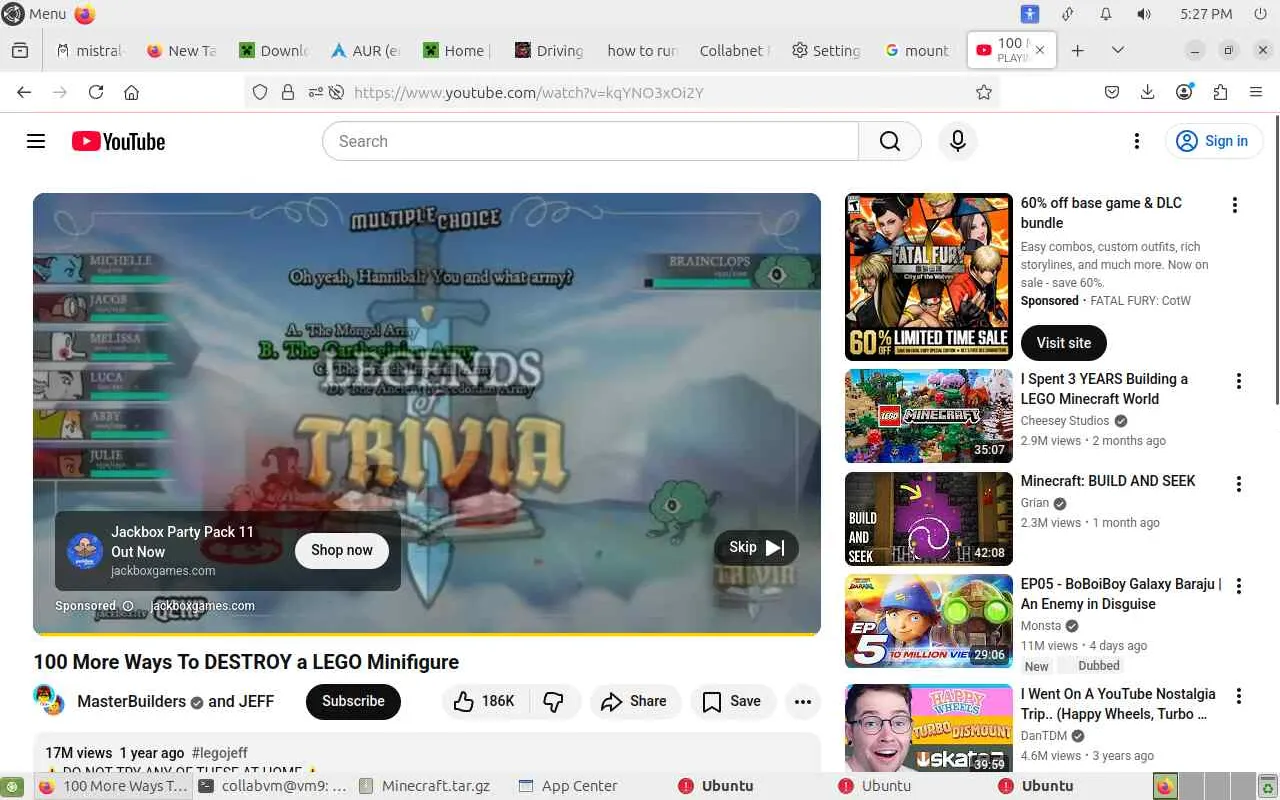Viewport: 1280px width, 800px height.
Task: Save the video to a playlist
Action: click(x=731, y=701)
